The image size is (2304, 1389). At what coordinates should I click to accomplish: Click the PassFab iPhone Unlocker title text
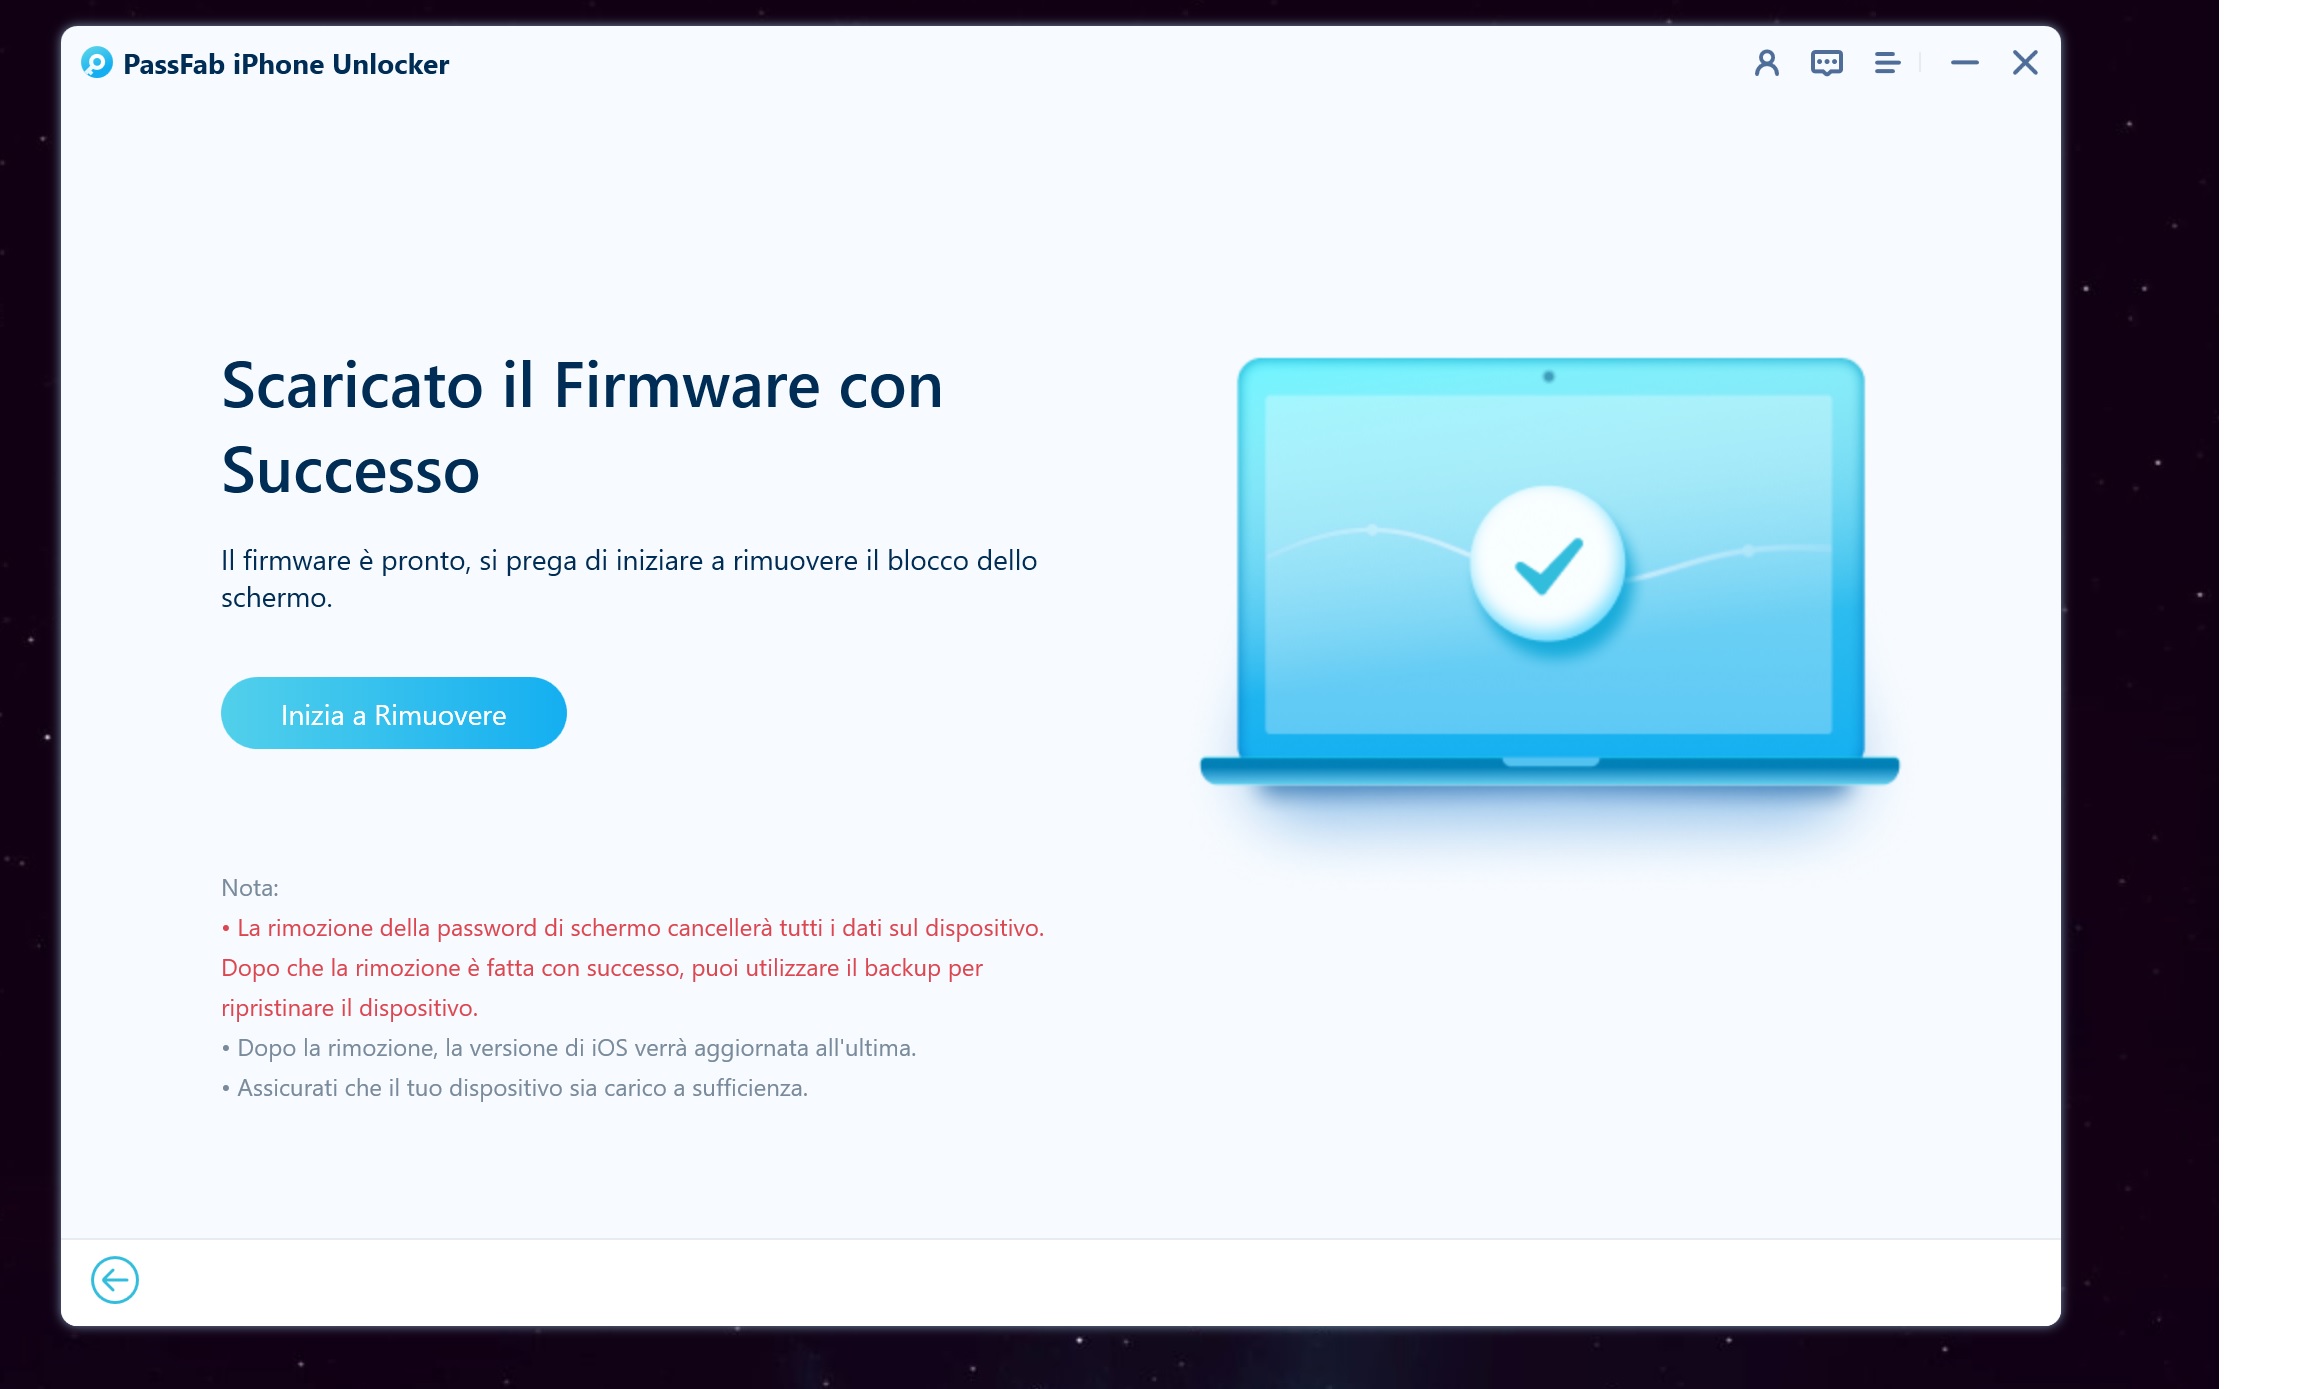pos(286,64)
